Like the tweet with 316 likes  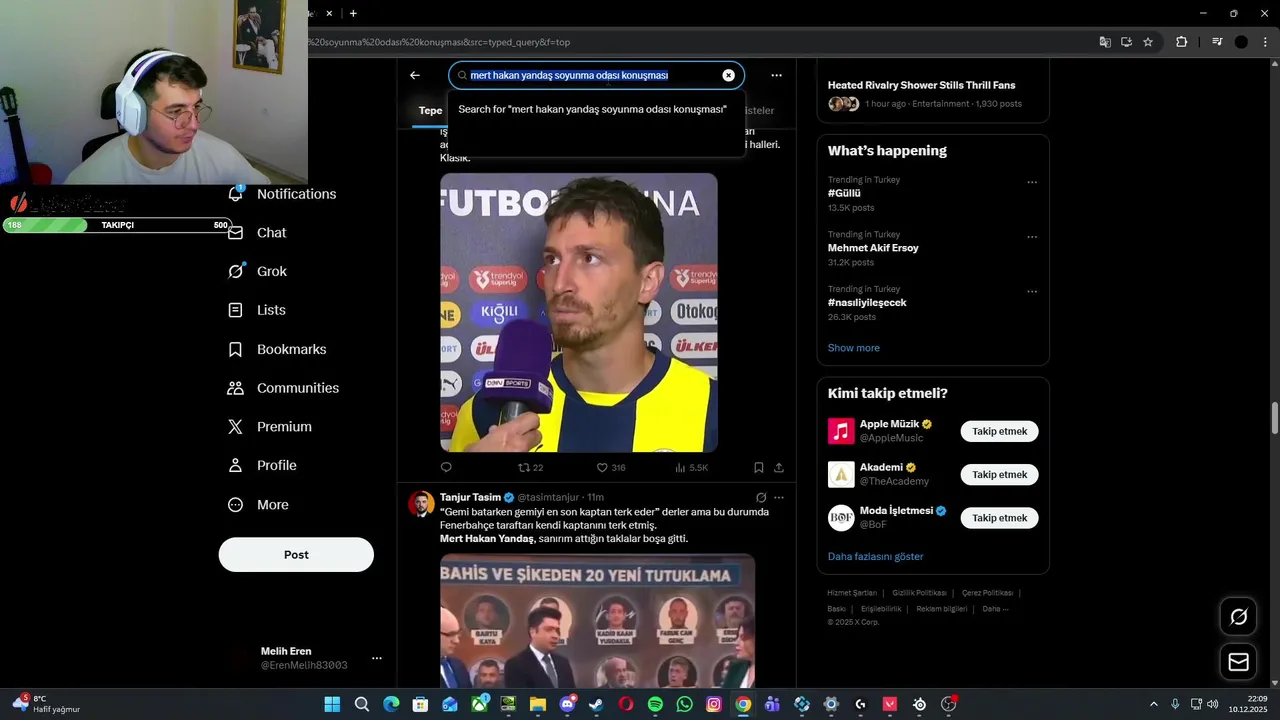611,467
